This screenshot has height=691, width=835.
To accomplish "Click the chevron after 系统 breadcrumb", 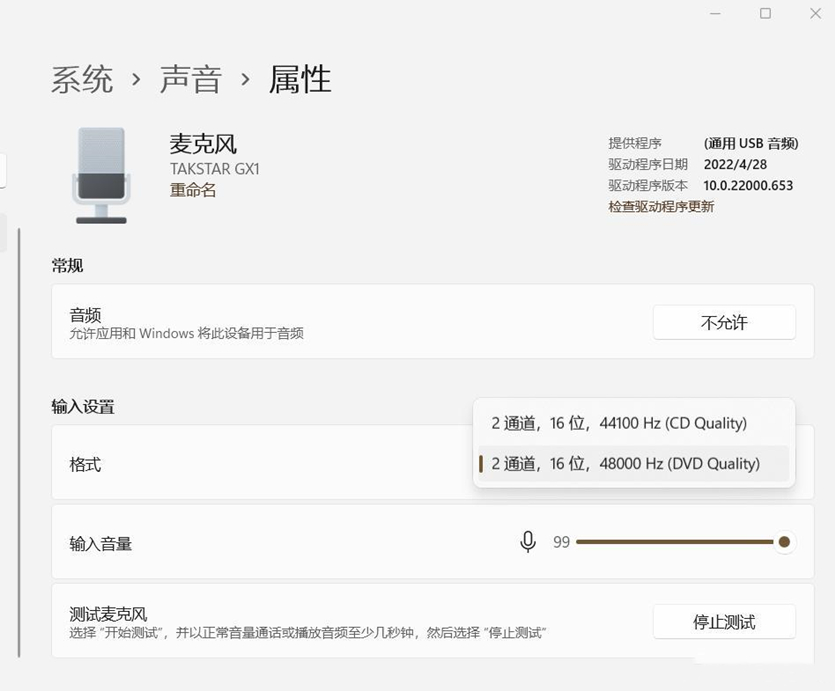I will pos(136,80).
